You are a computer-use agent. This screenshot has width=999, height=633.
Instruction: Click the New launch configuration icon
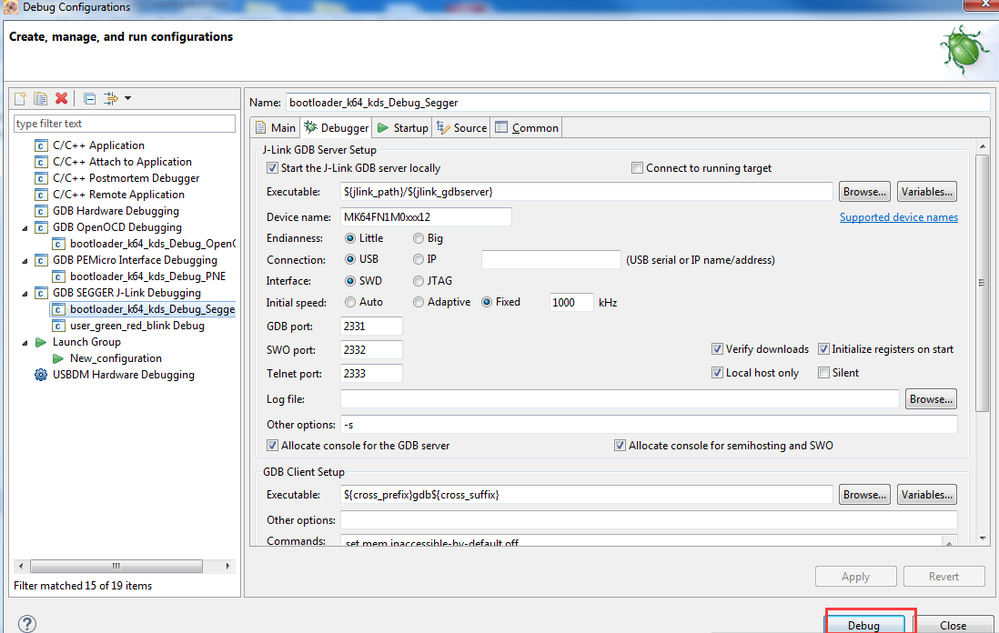(x=20, y=98)
